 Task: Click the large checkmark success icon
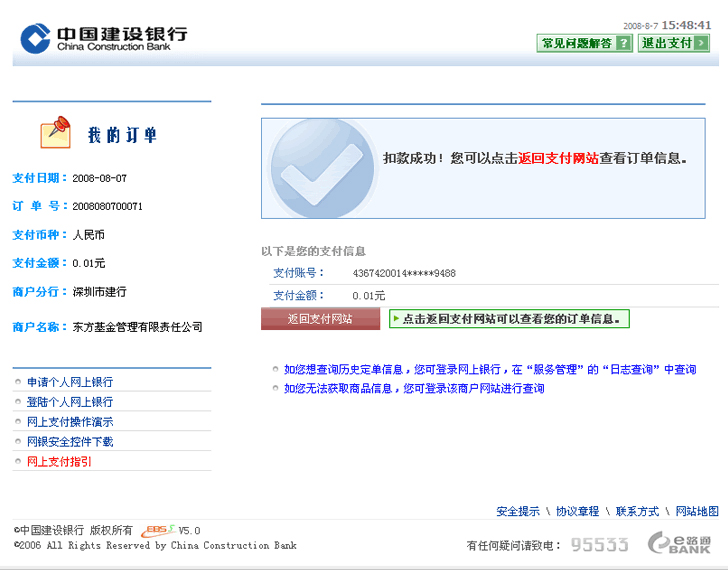point(322,168)
